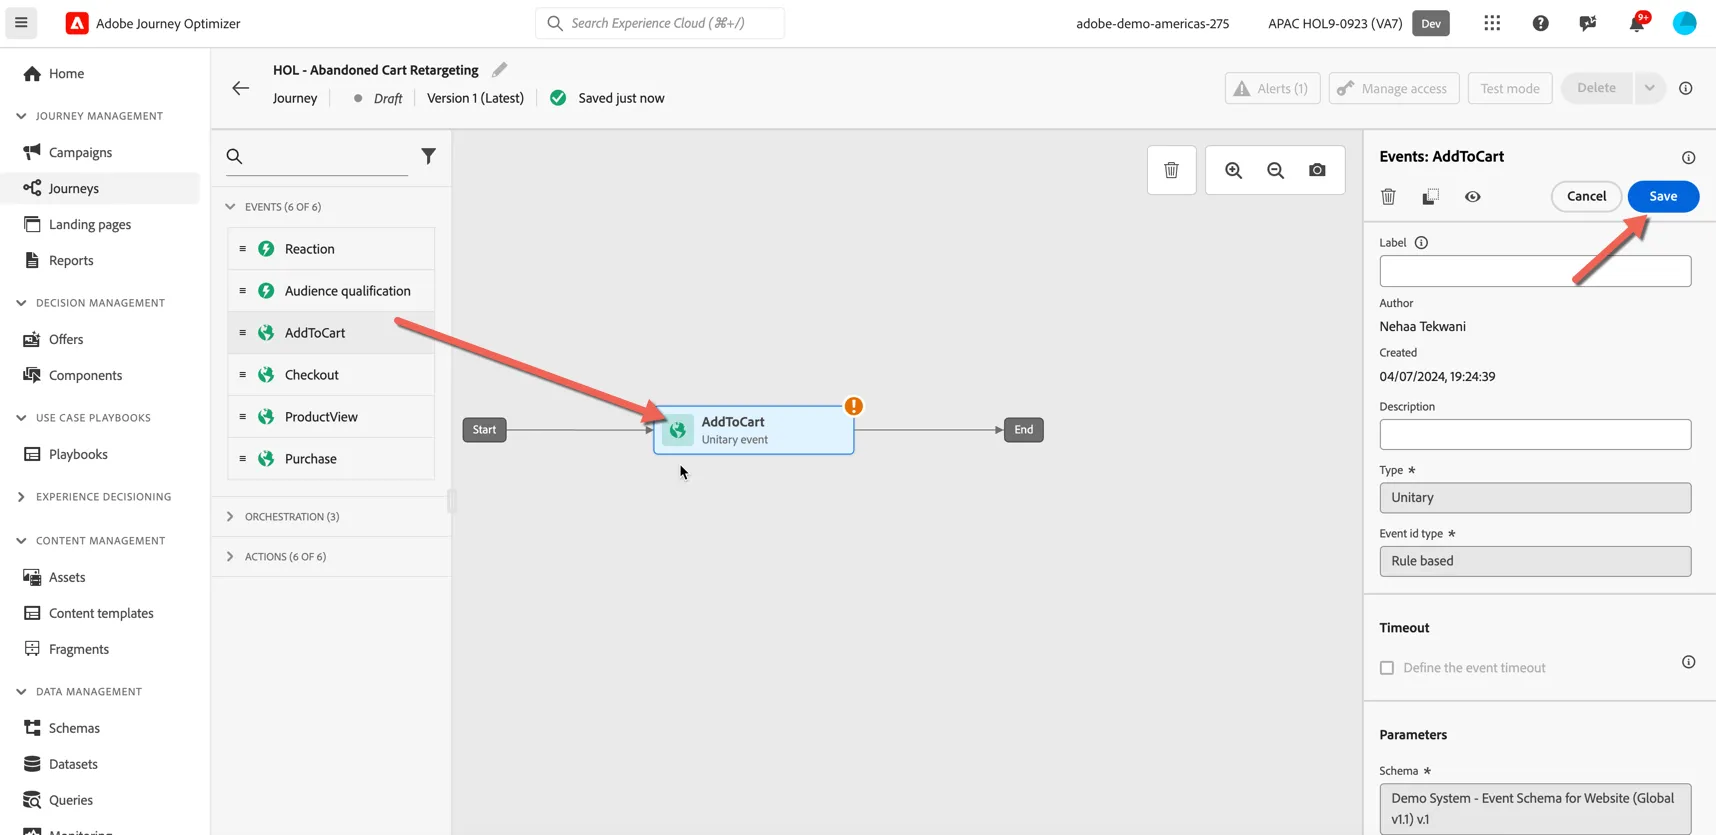Click into the Label input field
This screenshot has height=835, width=1716.
pos(1535,271)
